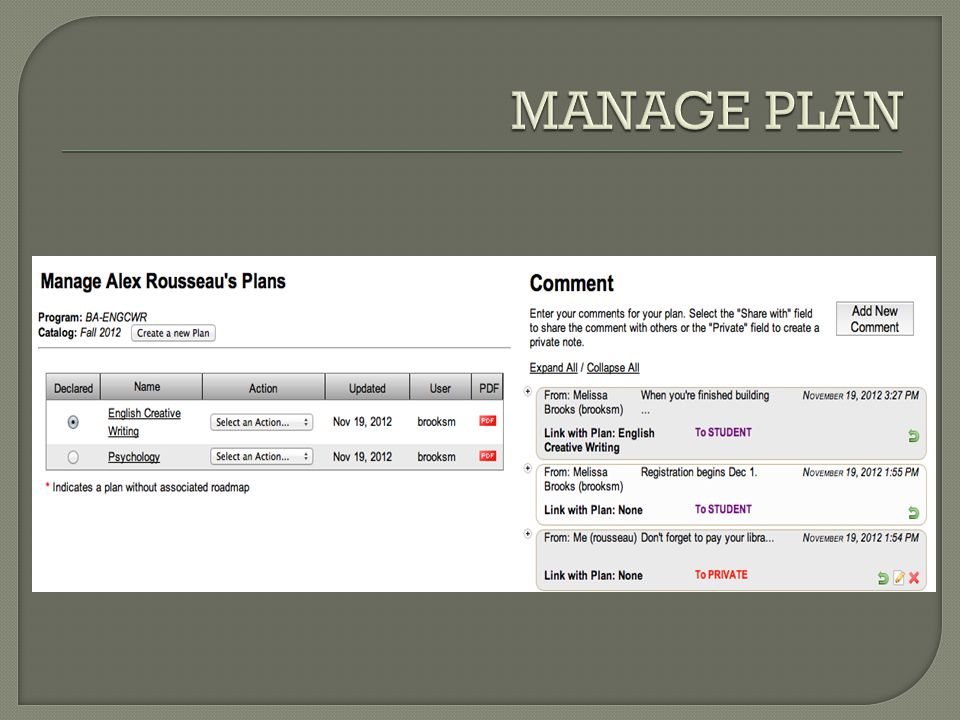The width and height of the screenshot is (960, 720).
Task: Open PDF for Psychology plan
Action: (487, 456)
